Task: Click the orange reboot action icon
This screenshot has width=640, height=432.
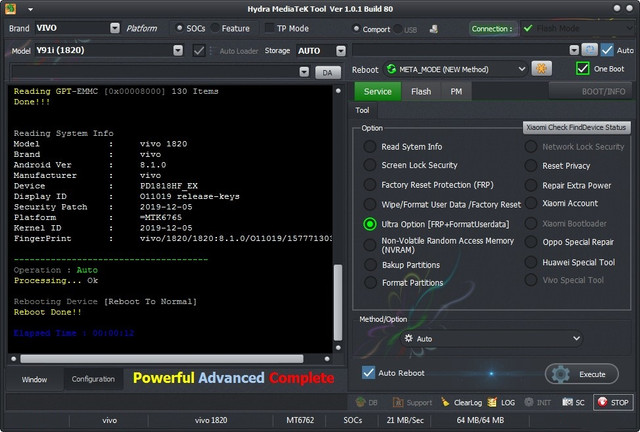Action: coord(542,68)
